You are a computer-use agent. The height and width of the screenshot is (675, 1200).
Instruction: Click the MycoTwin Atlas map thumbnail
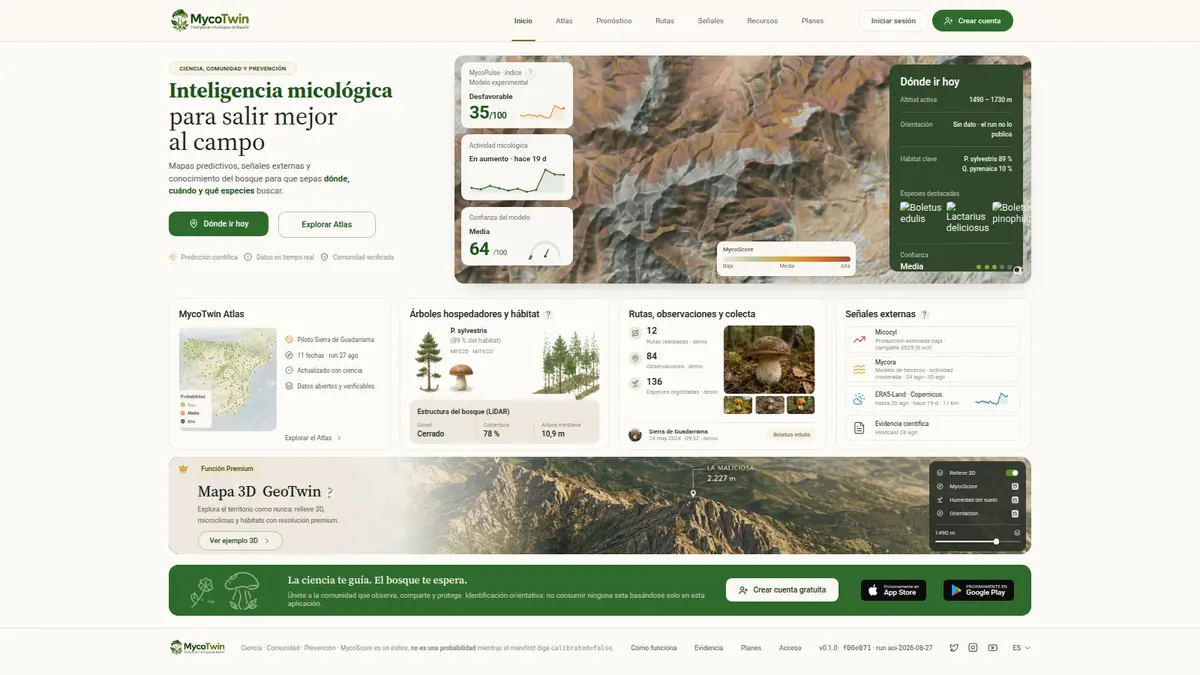[228, 379]
